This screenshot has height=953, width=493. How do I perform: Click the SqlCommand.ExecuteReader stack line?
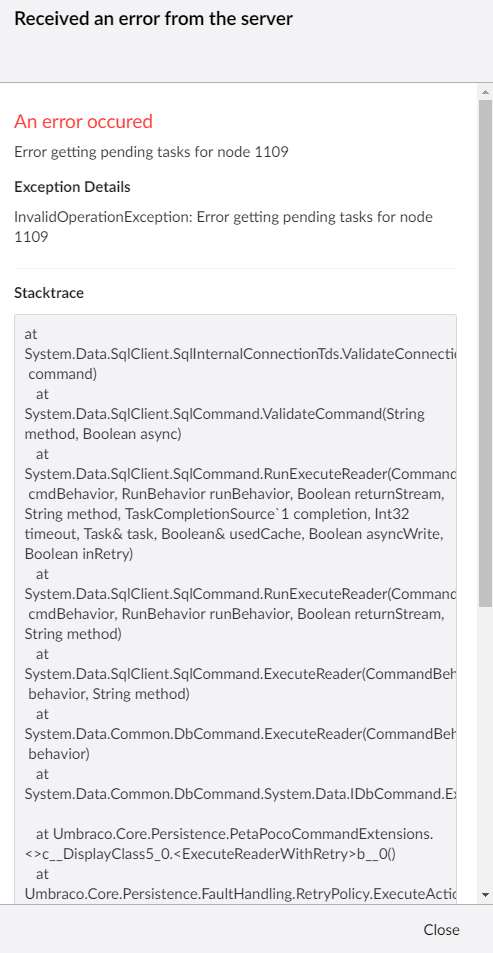(240, 675)
